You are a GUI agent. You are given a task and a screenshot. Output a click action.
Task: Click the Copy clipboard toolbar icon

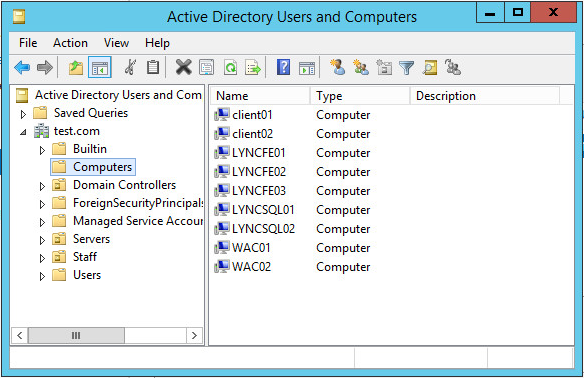tap(153, 67)
